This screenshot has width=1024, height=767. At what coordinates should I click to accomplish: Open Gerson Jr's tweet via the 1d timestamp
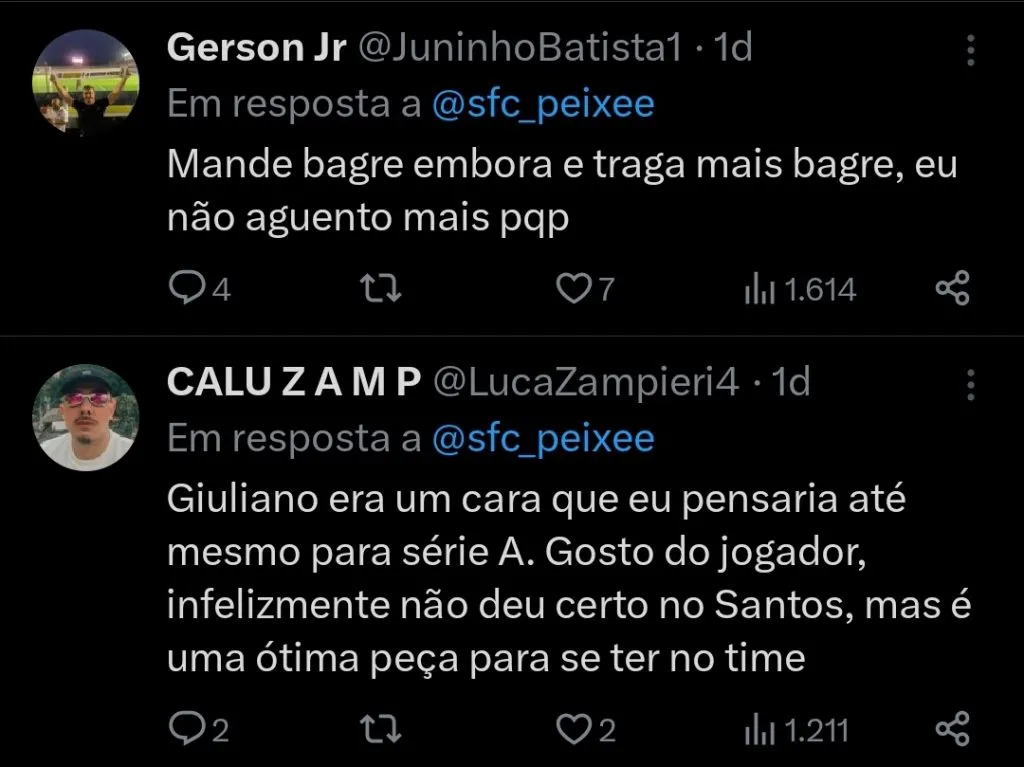pos(735,45)
